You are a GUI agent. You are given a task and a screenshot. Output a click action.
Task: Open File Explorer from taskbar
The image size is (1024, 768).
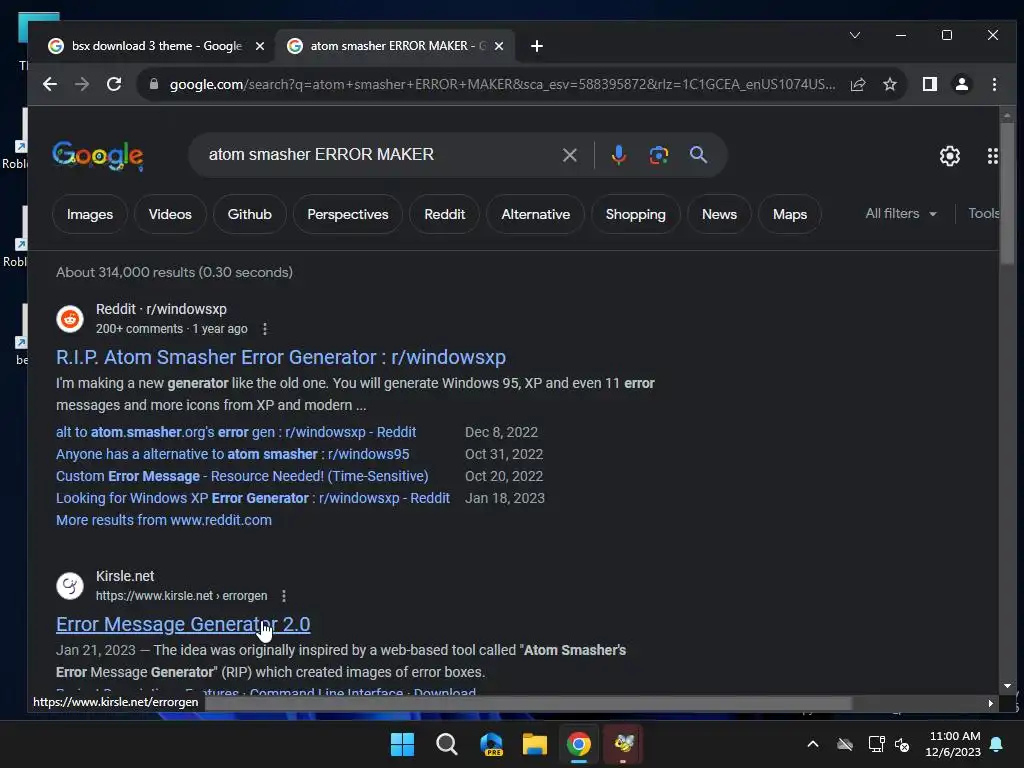535,744
